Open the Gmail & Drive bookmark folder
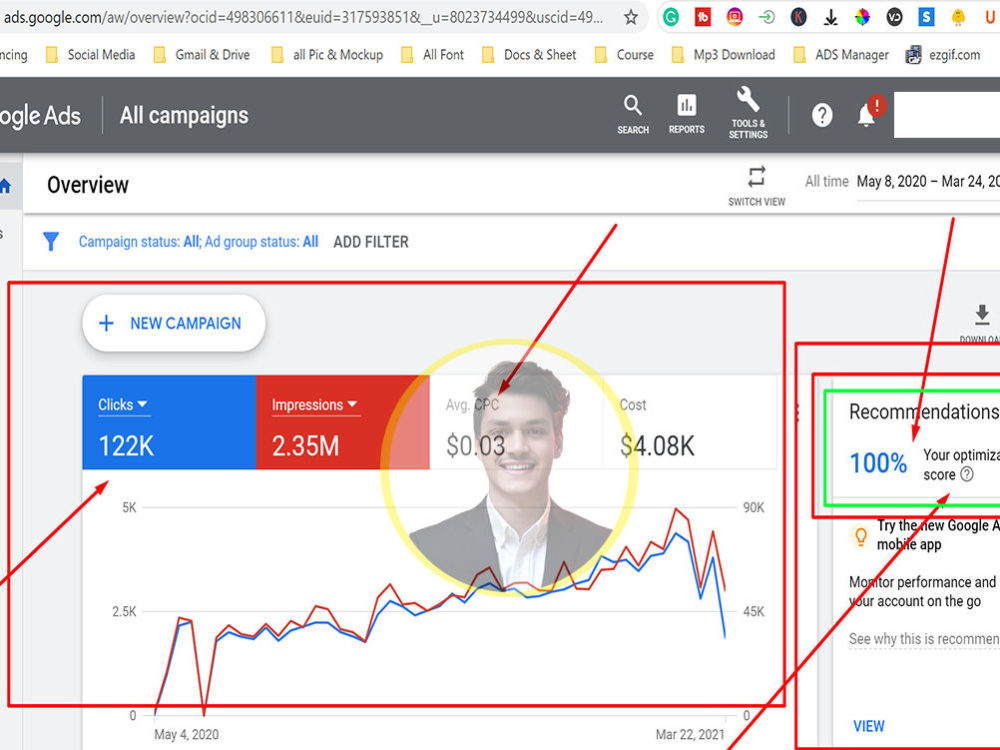This screenshot has width=1000, height=750. click(x=202, y=55)
